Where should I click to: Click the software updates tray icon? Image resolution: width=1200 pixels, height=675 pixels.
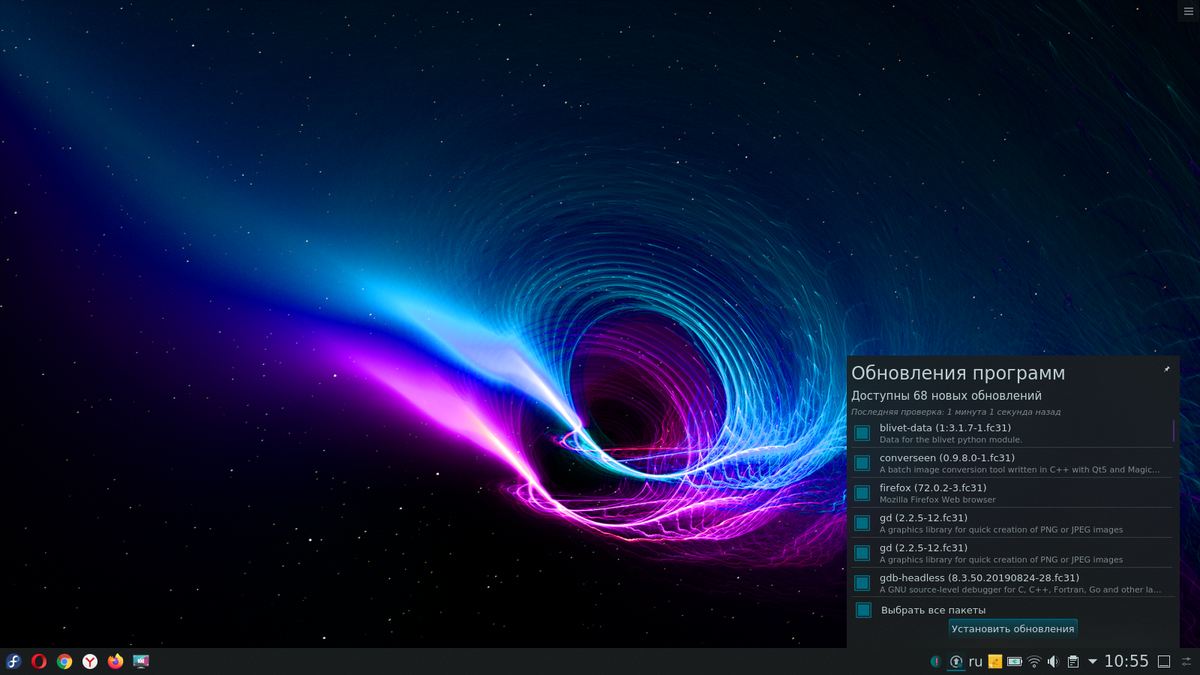click(956, 661)
